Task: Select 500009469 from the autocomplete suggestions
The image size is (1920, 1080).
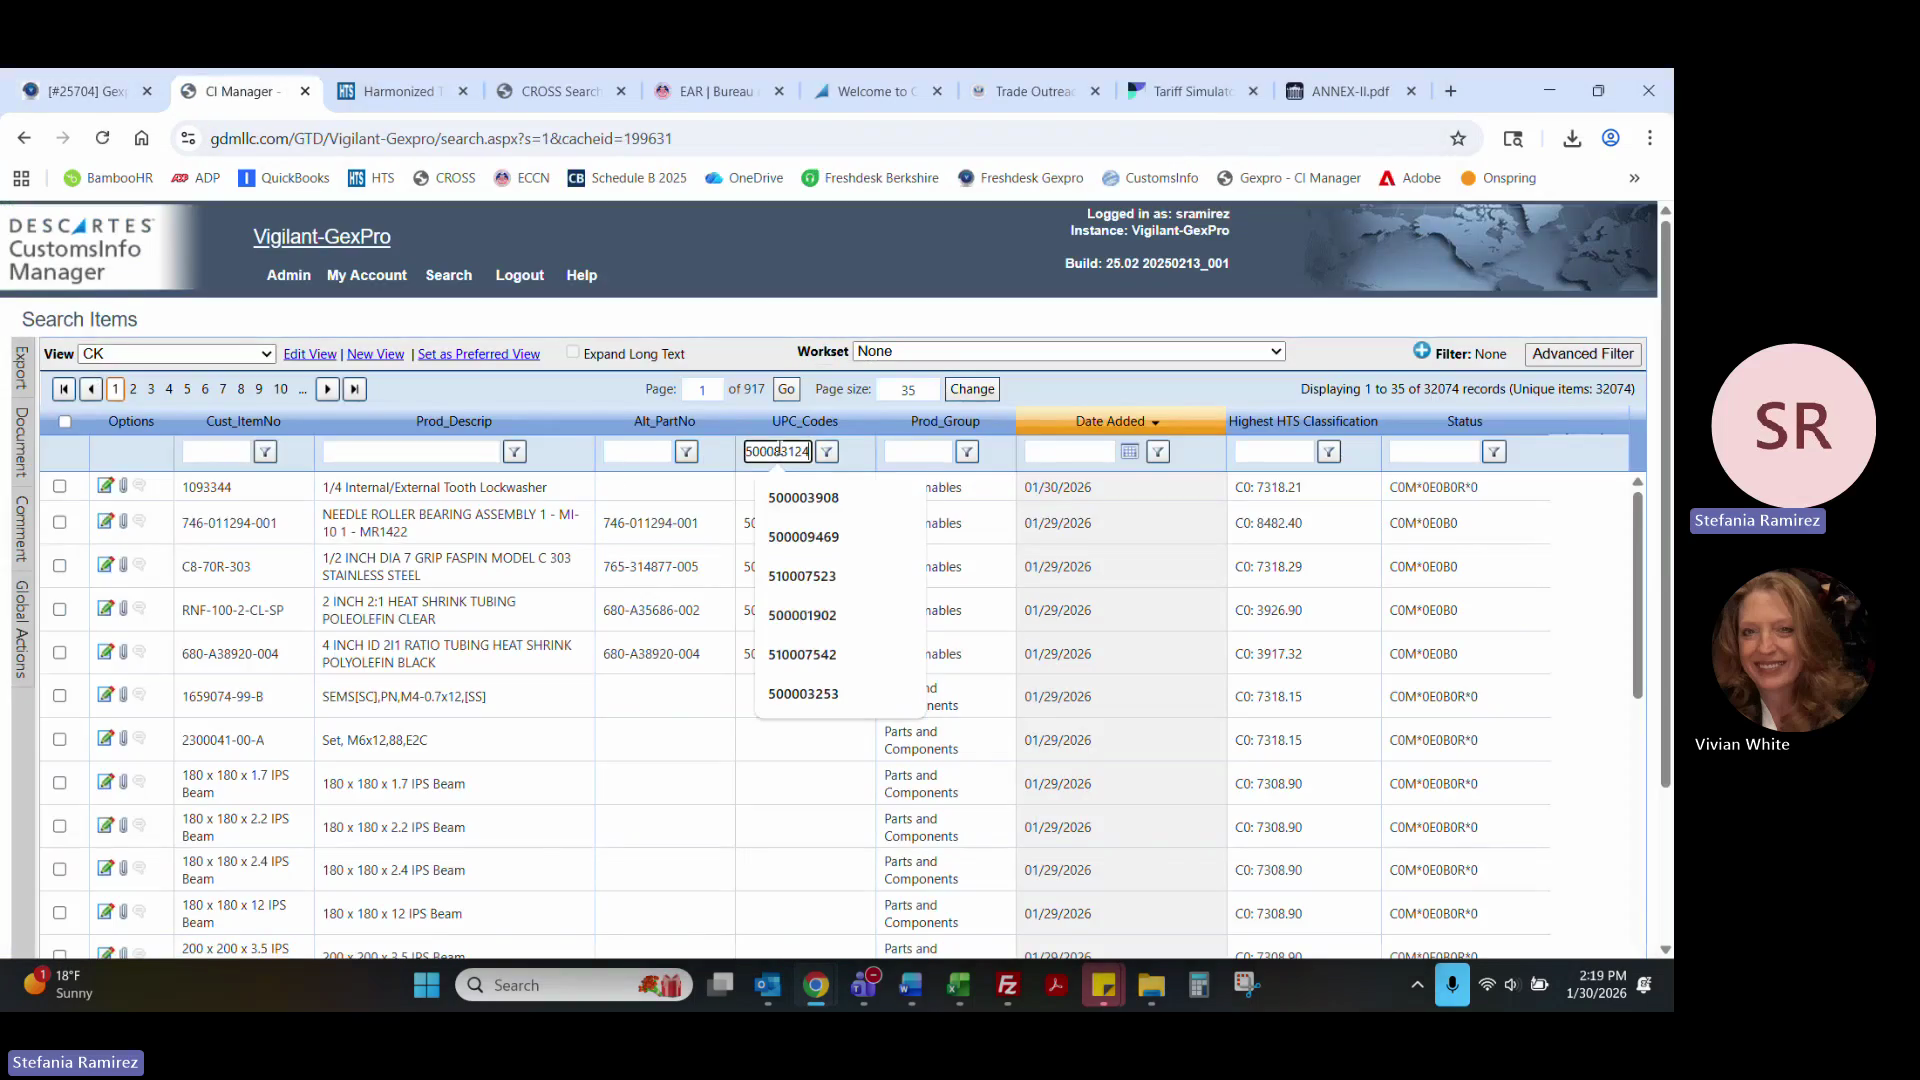Action: tap(803, 537)
